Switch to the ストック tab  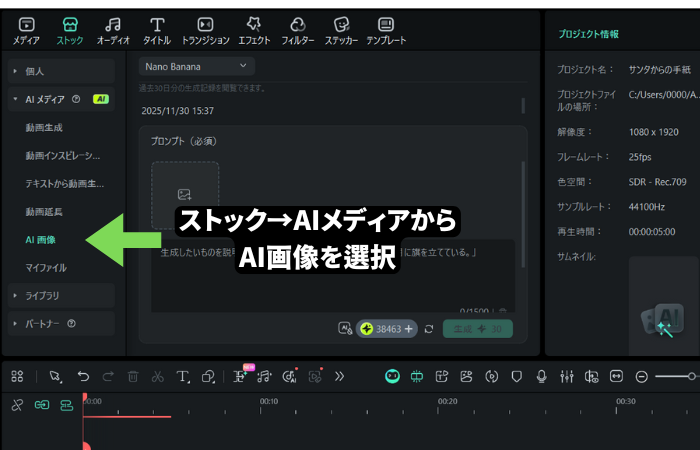pyautogui.click(x=70, y=31)
